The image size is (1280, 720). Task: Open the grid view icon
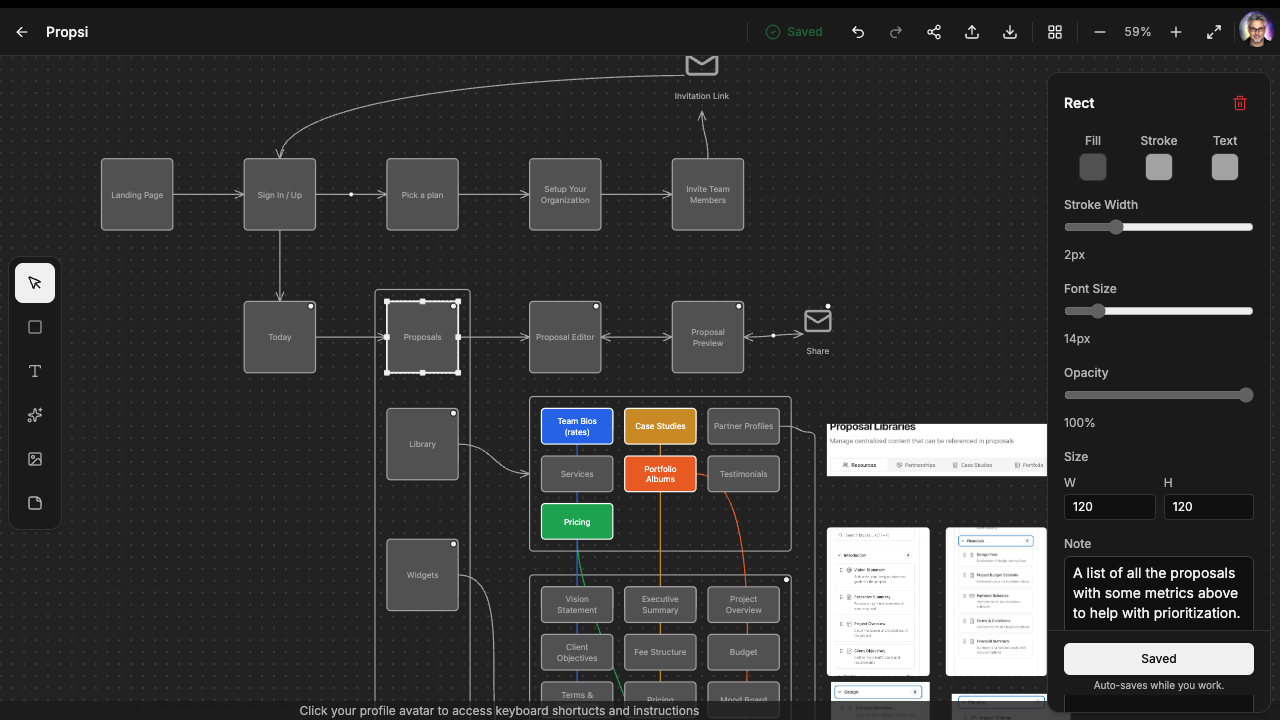(1055, 32)
